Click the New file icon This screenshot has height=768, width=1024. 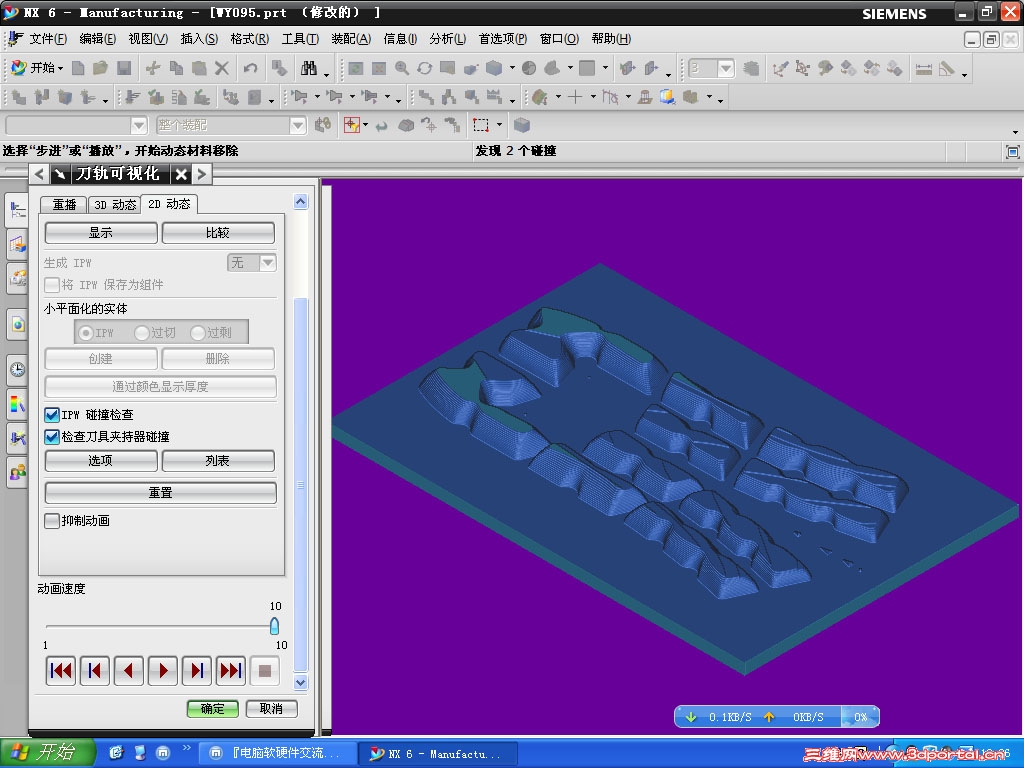tap(78, 68)
